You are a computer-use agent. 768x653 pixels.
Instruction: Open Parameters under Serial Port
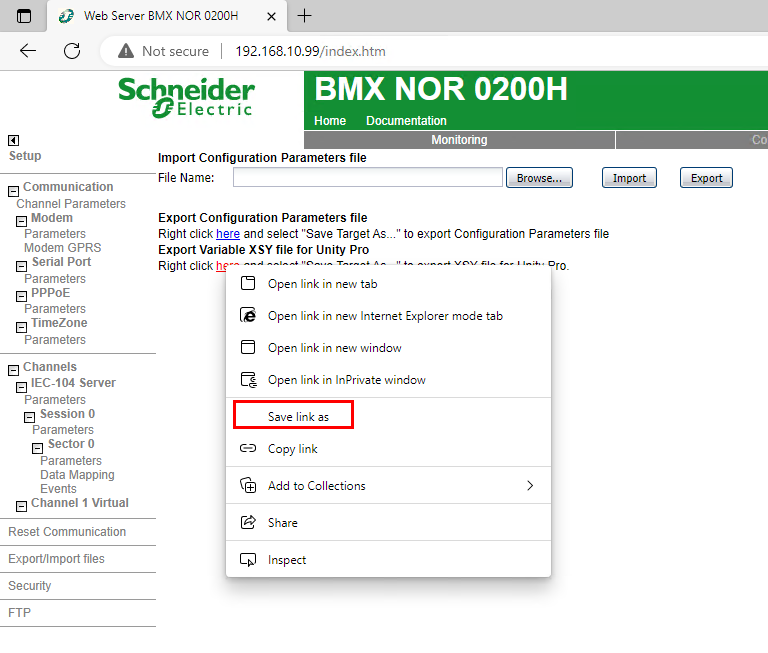click(55, 279)
